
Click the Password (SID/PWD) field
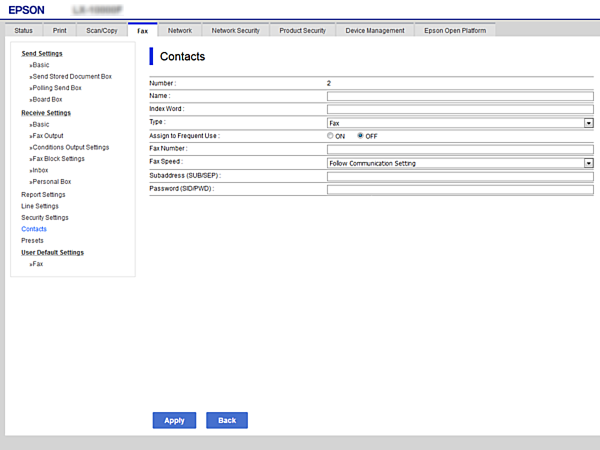(460, 189)
